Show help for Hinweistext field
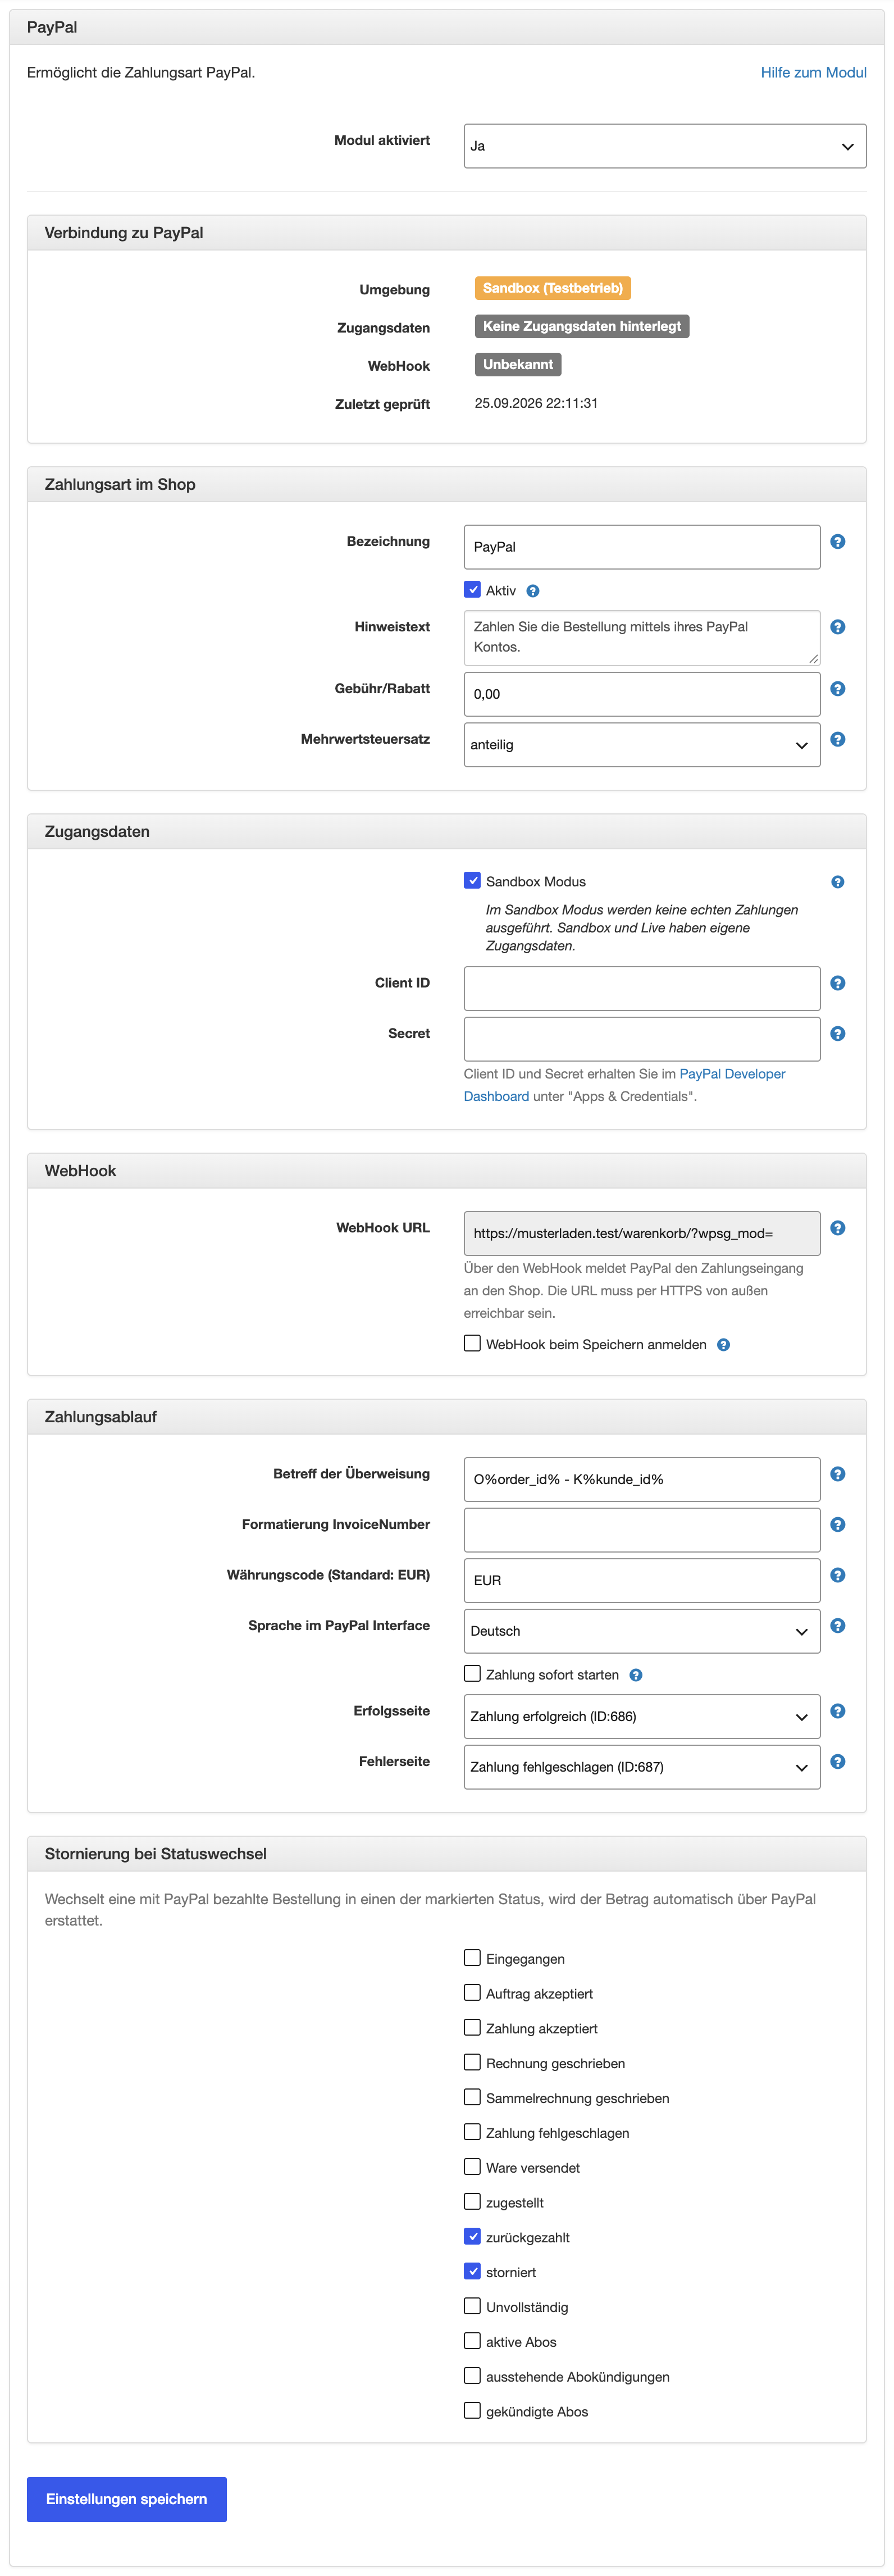Viewport: 894px width, 2576px height. pyautogui.click(x=838, y=627)
